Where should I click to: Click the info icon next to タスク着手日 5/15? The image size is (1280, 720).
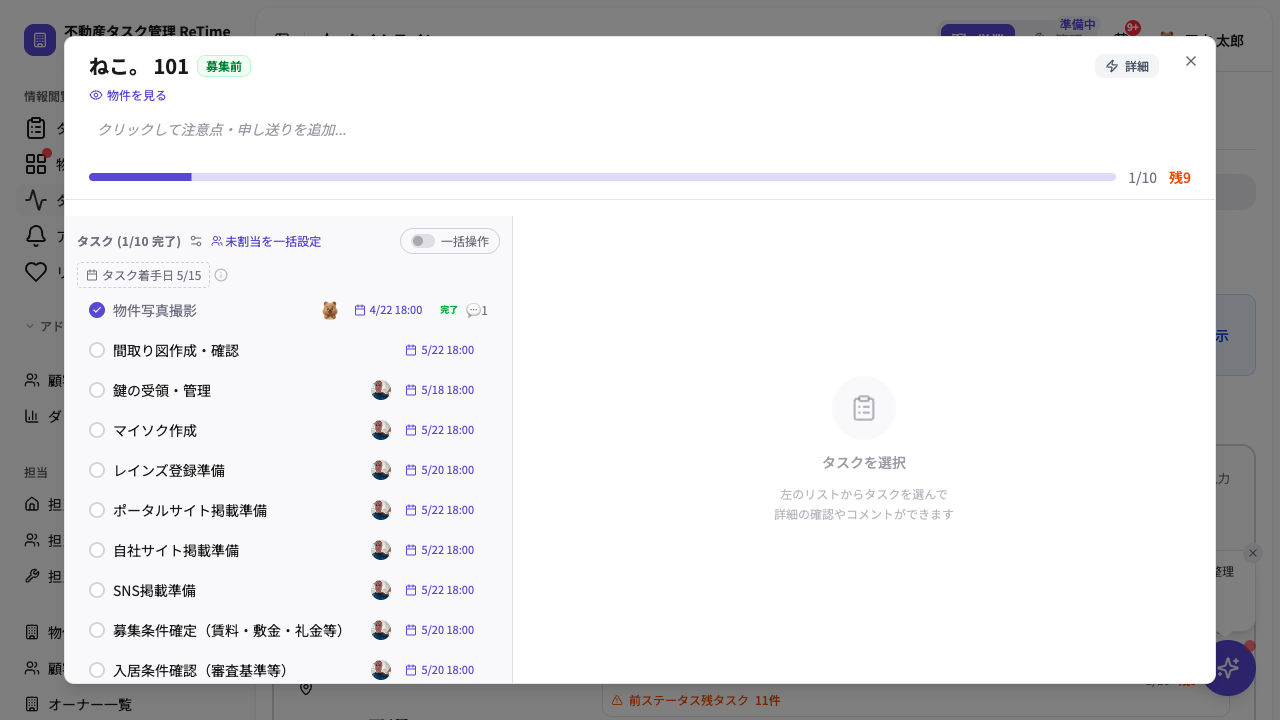pyautogui.click(x=221, y=275)
